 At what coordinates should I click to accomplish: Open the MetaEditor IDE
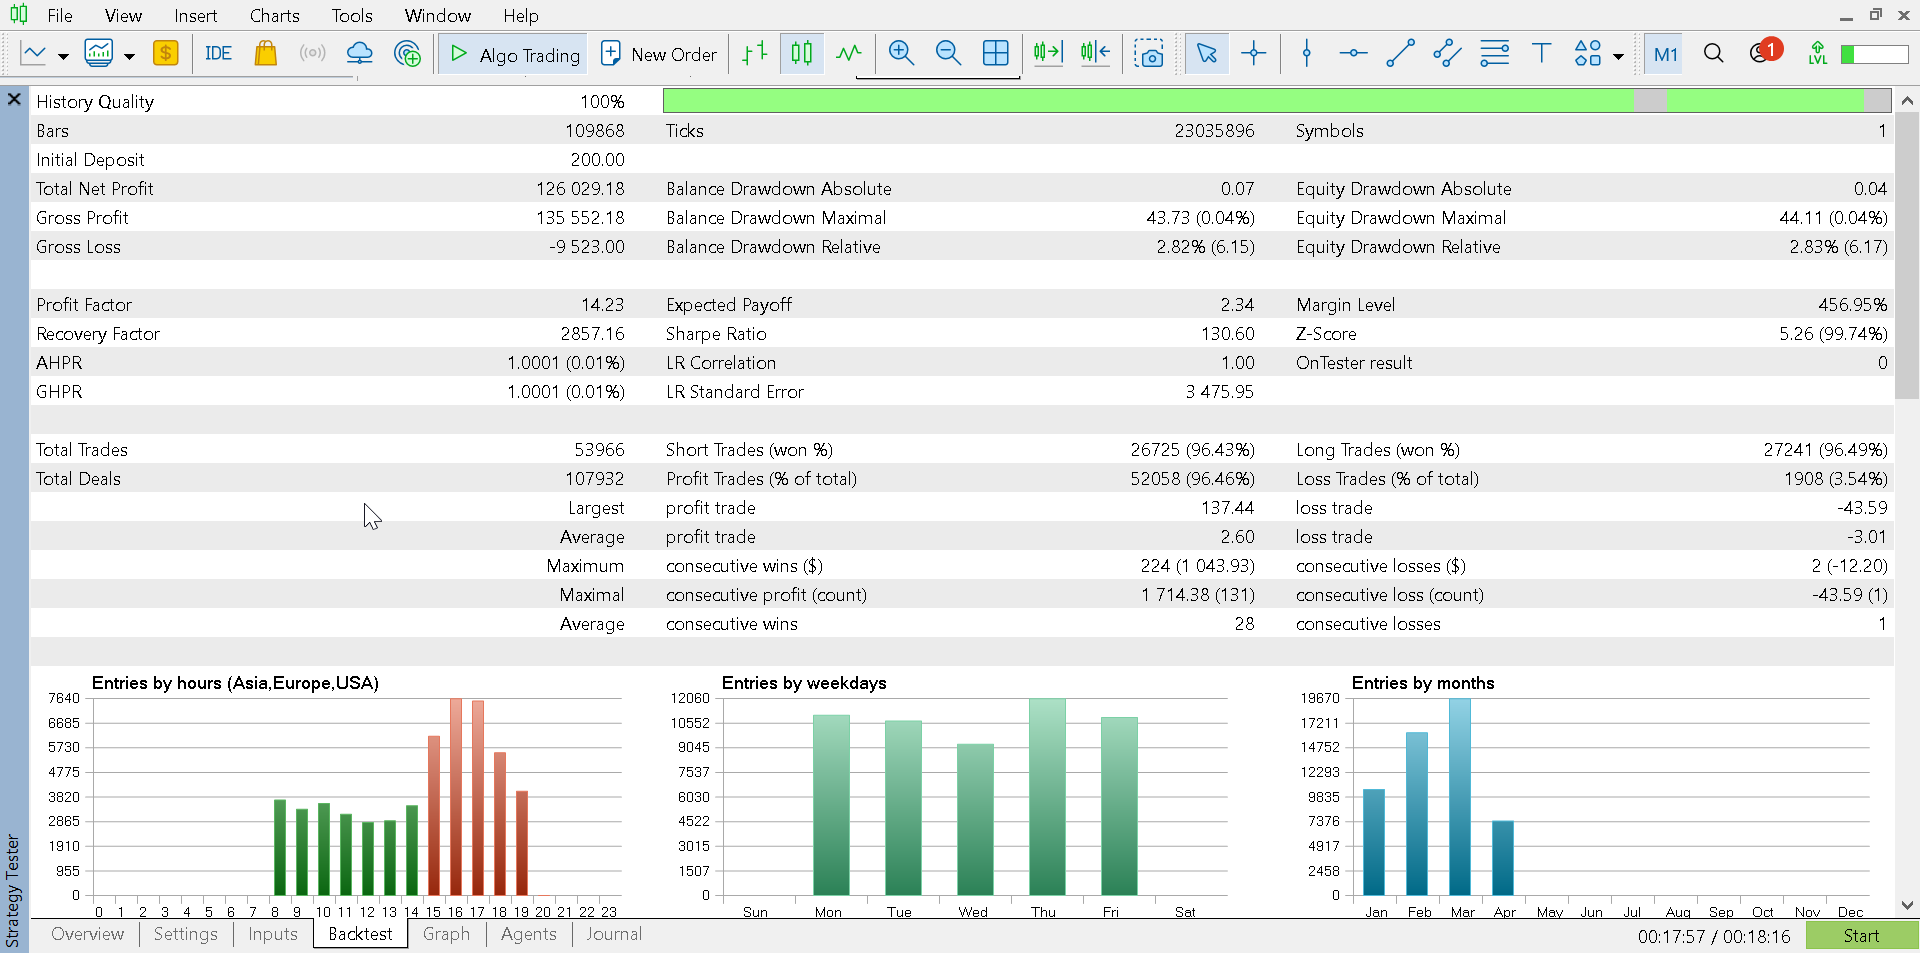pos(218,54)
